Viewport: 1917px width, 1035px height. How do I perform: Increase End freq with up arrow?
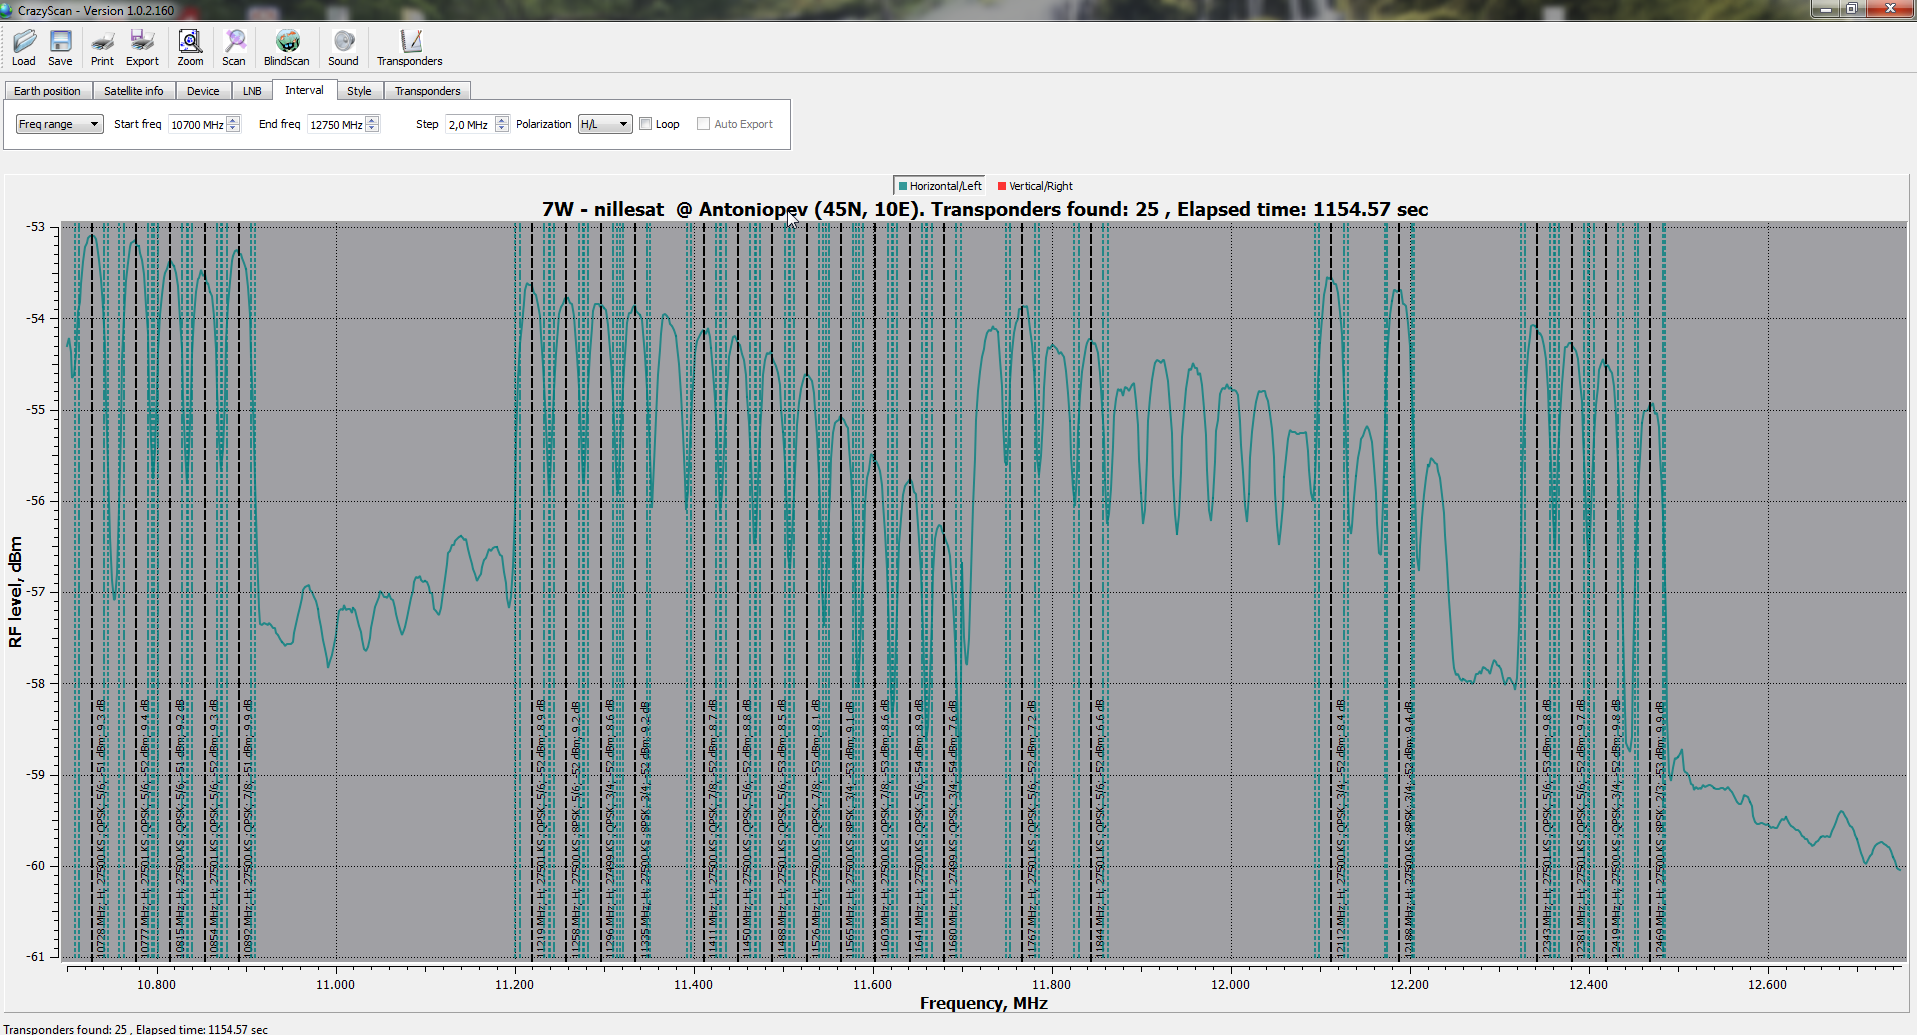pos(373,120)
